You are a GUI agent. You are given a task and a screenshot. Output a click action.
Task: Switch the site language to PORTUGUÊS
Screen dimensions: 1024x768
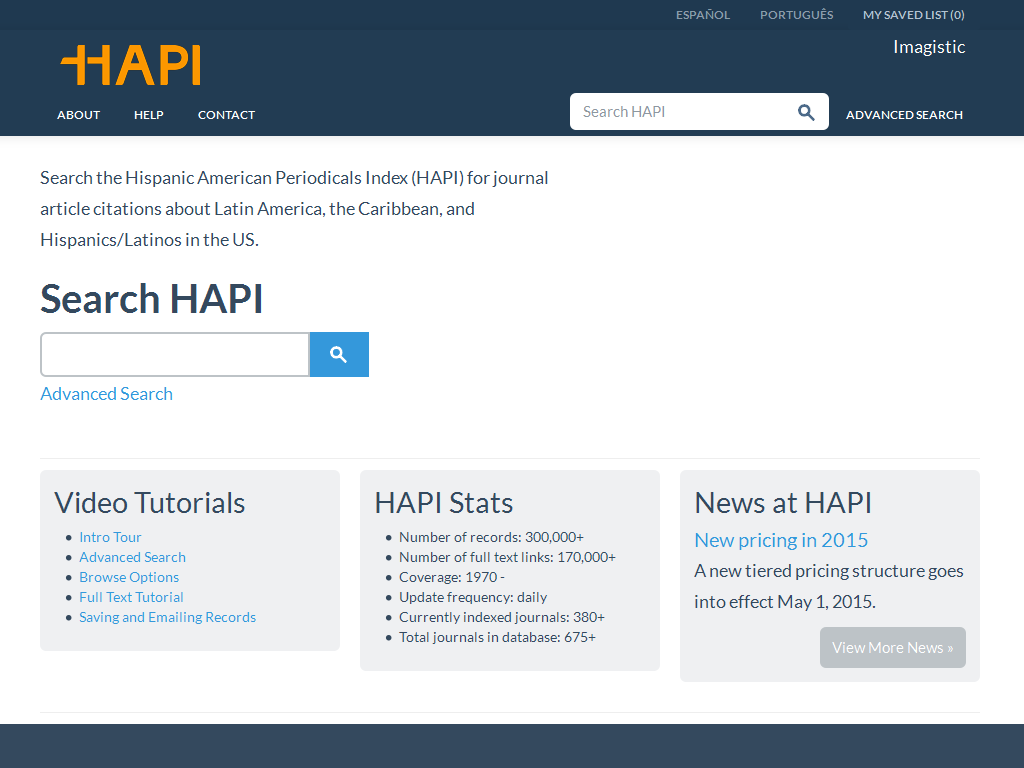[796, 14]
